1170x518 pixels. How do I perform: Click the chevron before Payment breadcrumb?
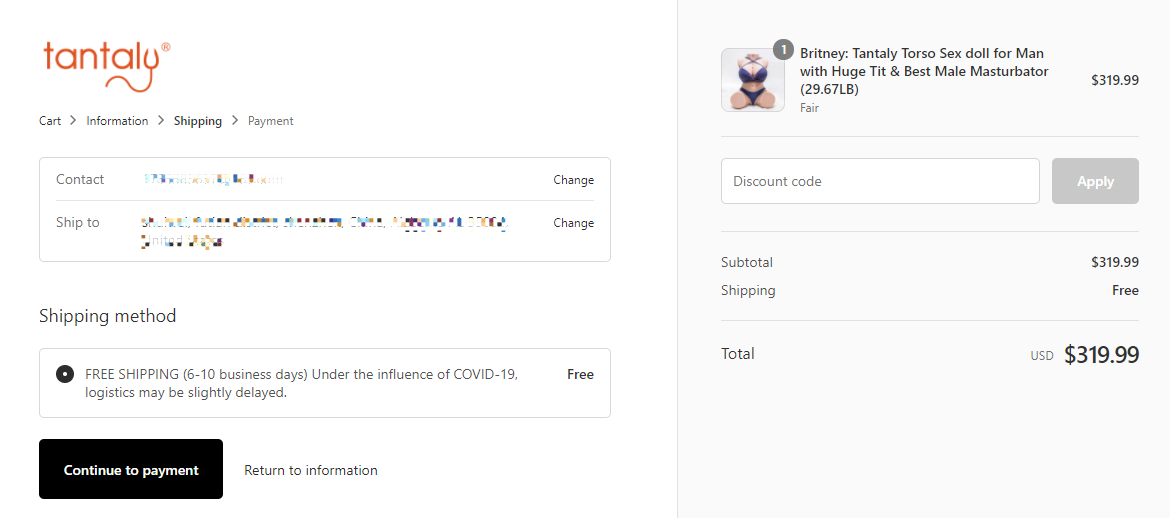tap(234, 121)
